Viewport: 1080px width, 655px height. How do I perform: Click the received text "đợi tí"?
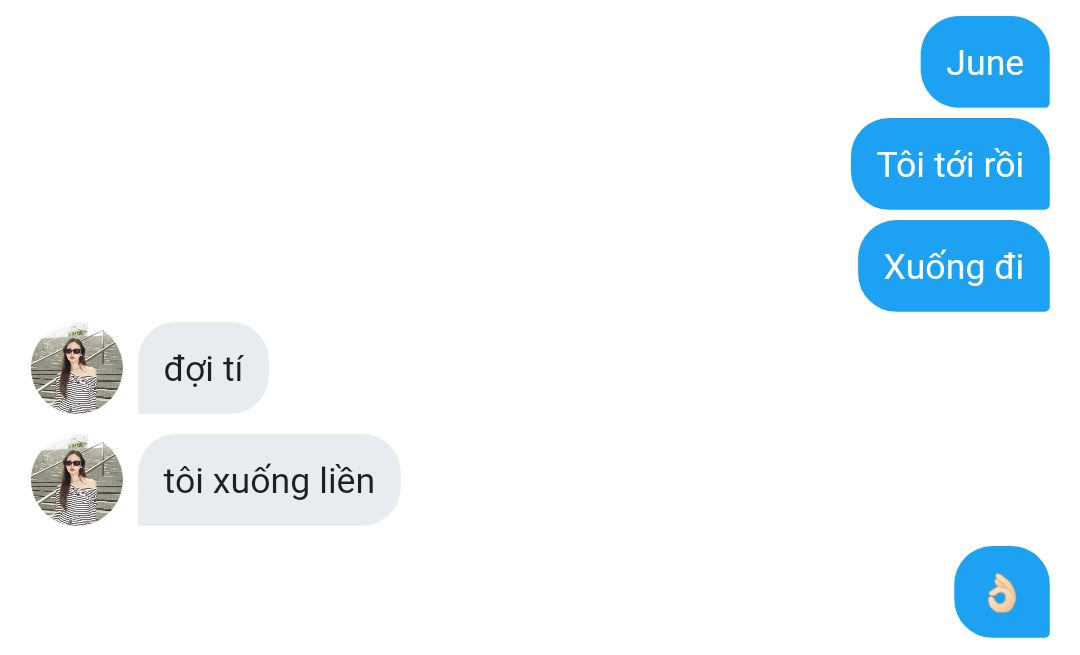[203, 369]
